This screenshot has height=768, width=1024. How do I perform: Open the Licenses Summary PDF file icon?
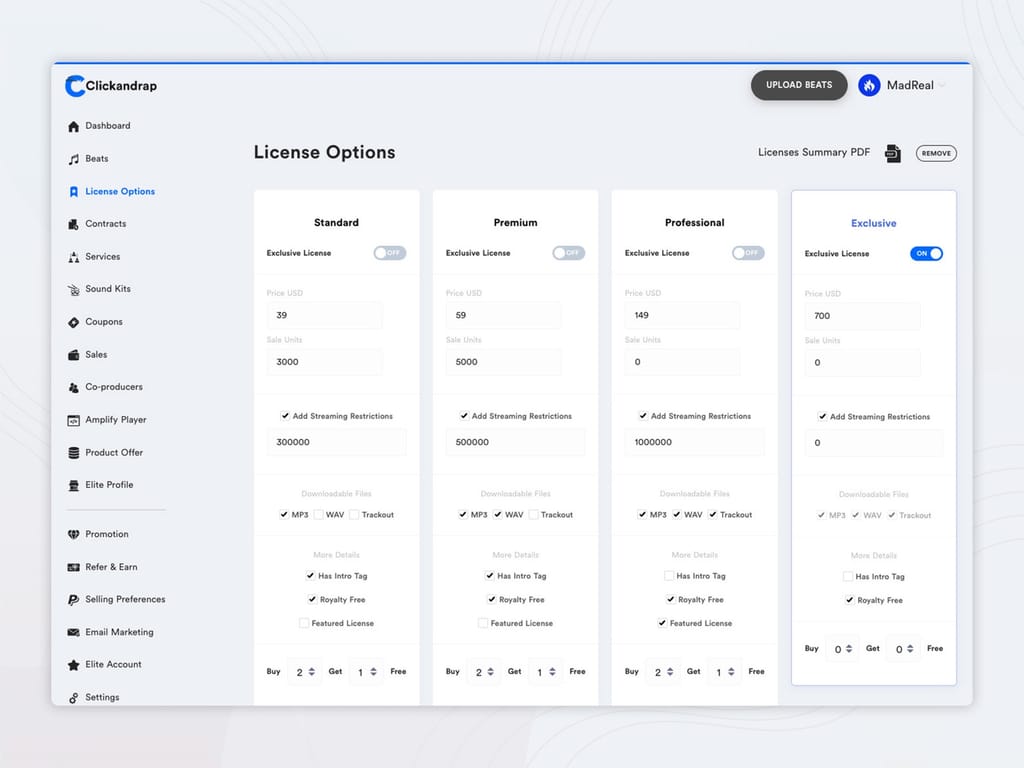coord(893,153)
